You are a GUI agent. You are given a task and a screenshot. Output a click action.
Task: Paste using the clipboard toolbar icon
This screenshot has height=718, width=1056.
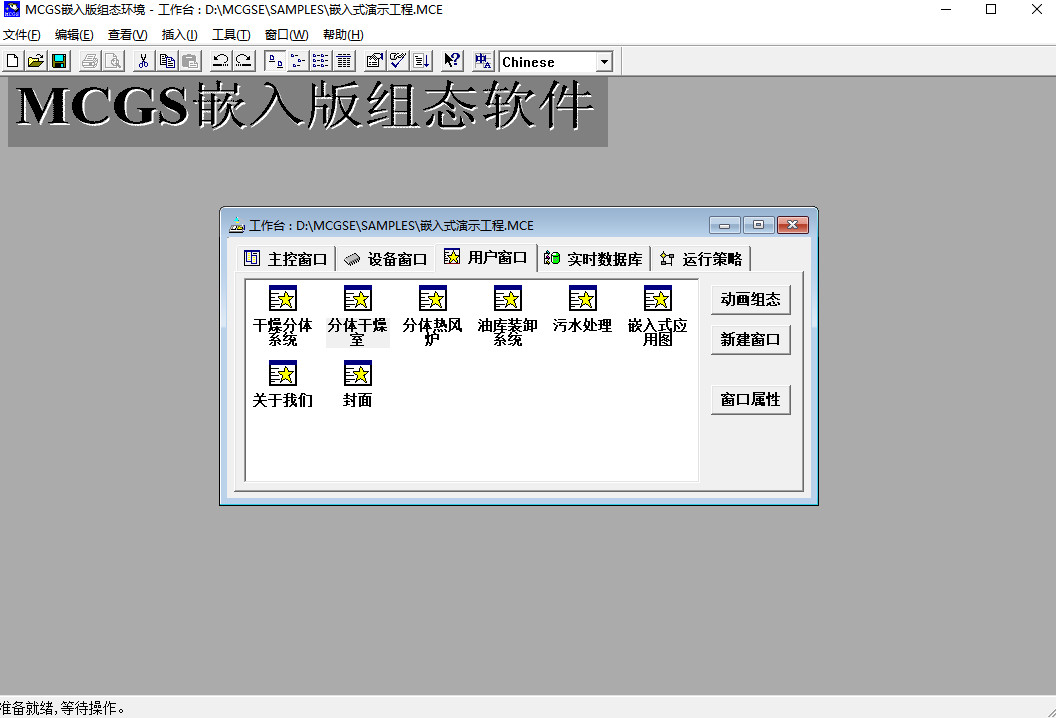tap(191, 61)
